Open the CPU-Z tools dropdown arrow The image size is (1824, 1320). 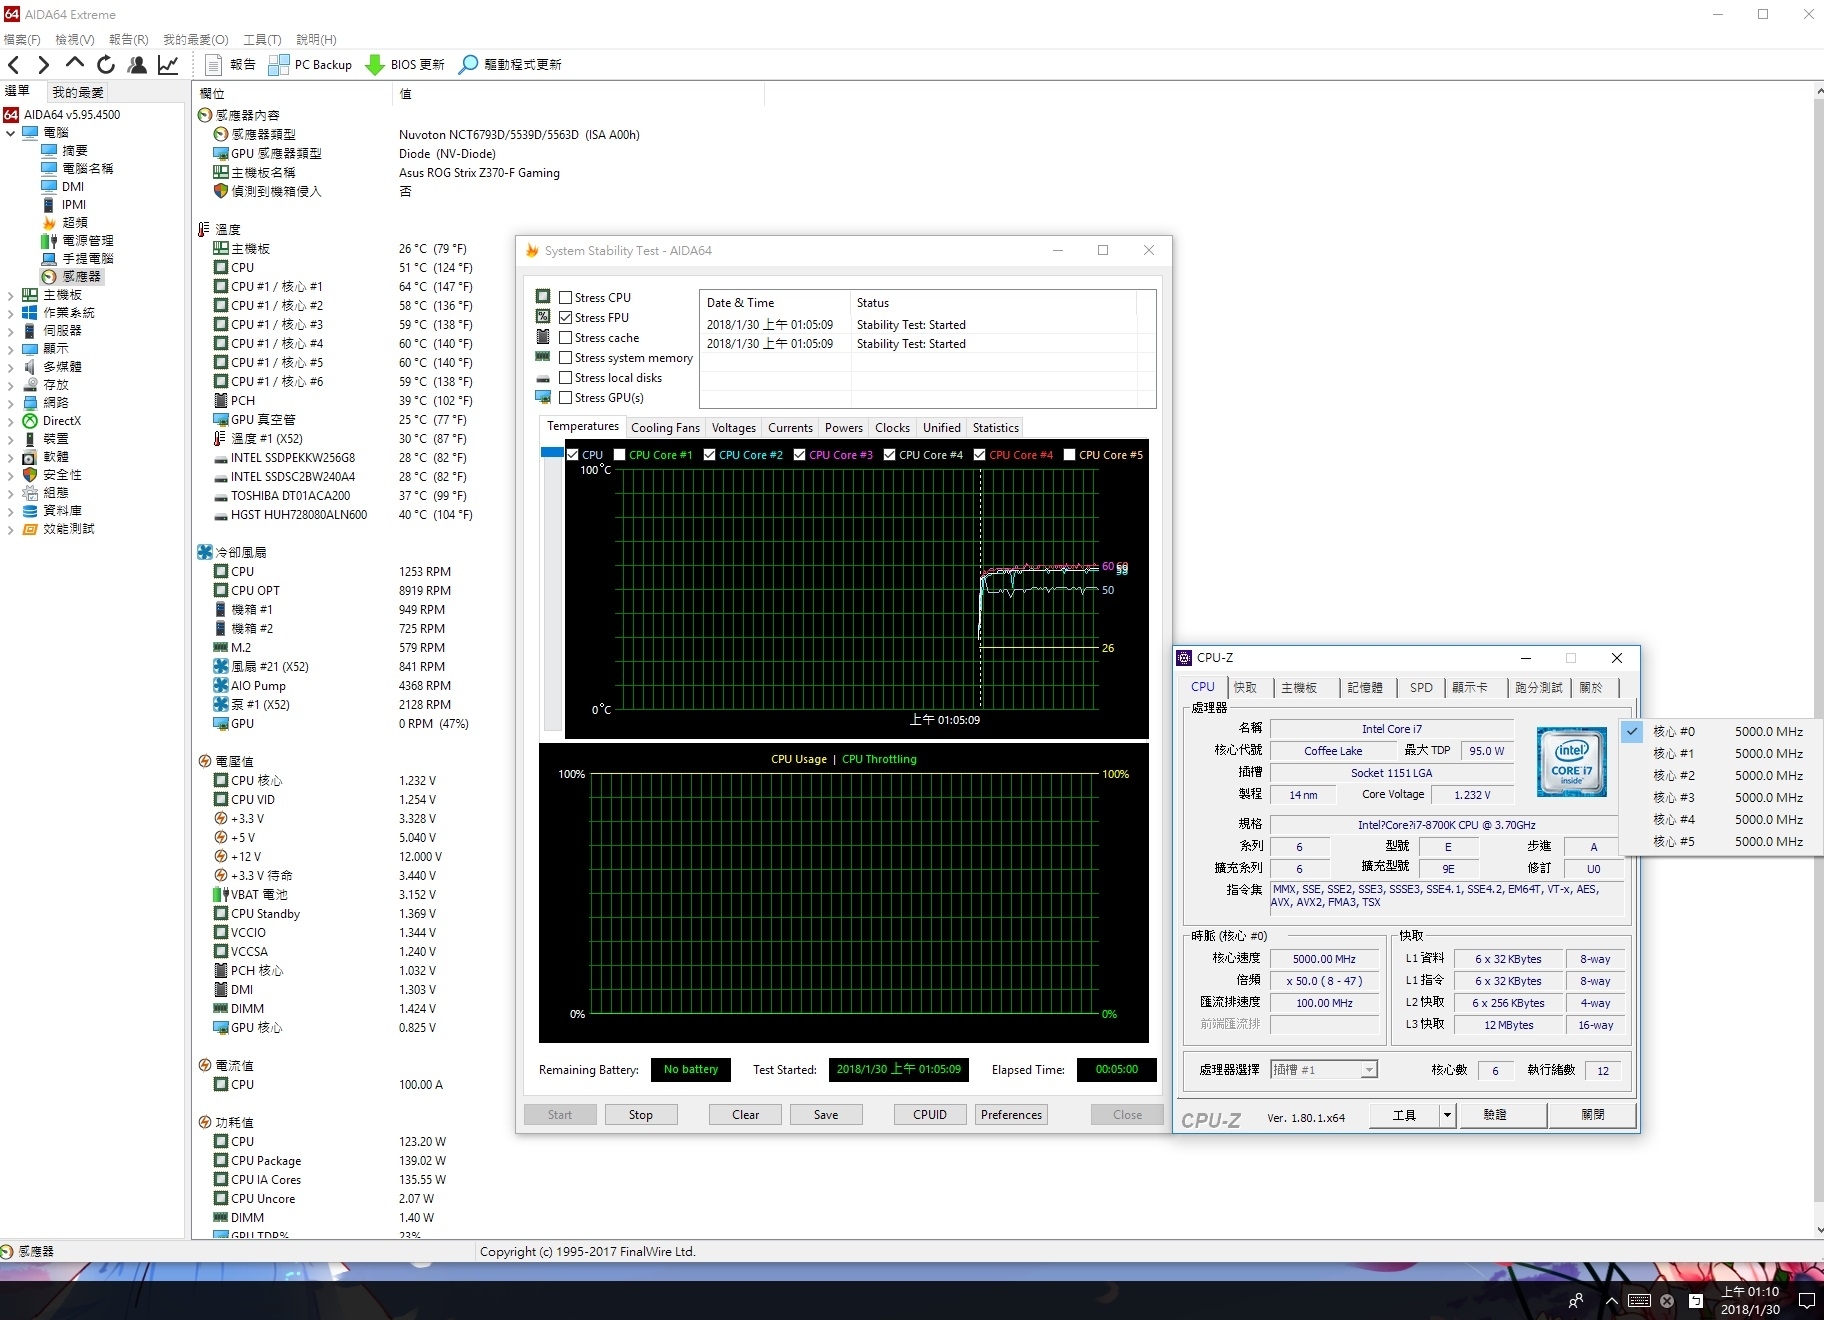(1446, 1115)
